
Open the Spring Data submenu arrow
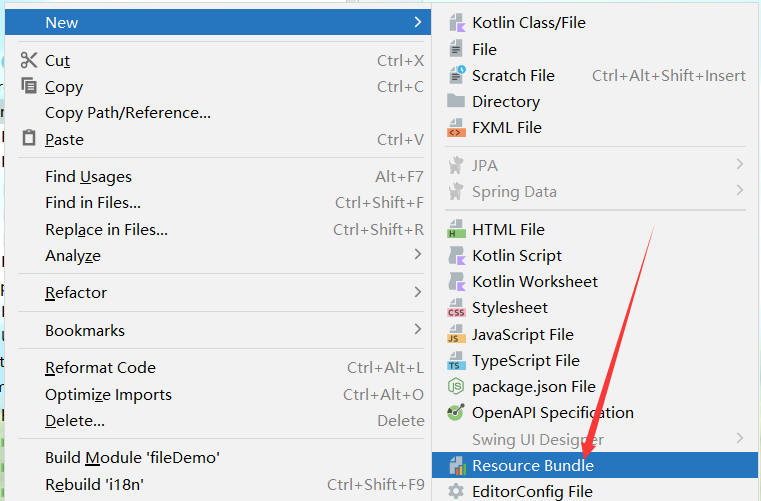(739, 191)
